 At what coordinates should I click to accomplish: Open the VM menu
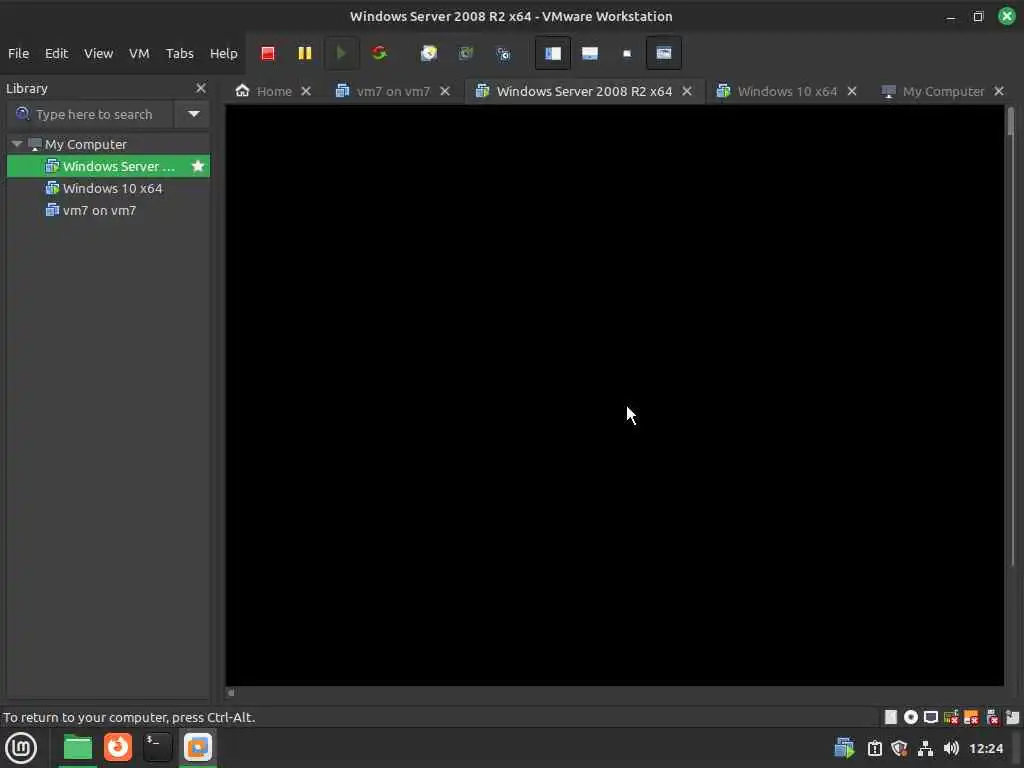pos(139,54)
